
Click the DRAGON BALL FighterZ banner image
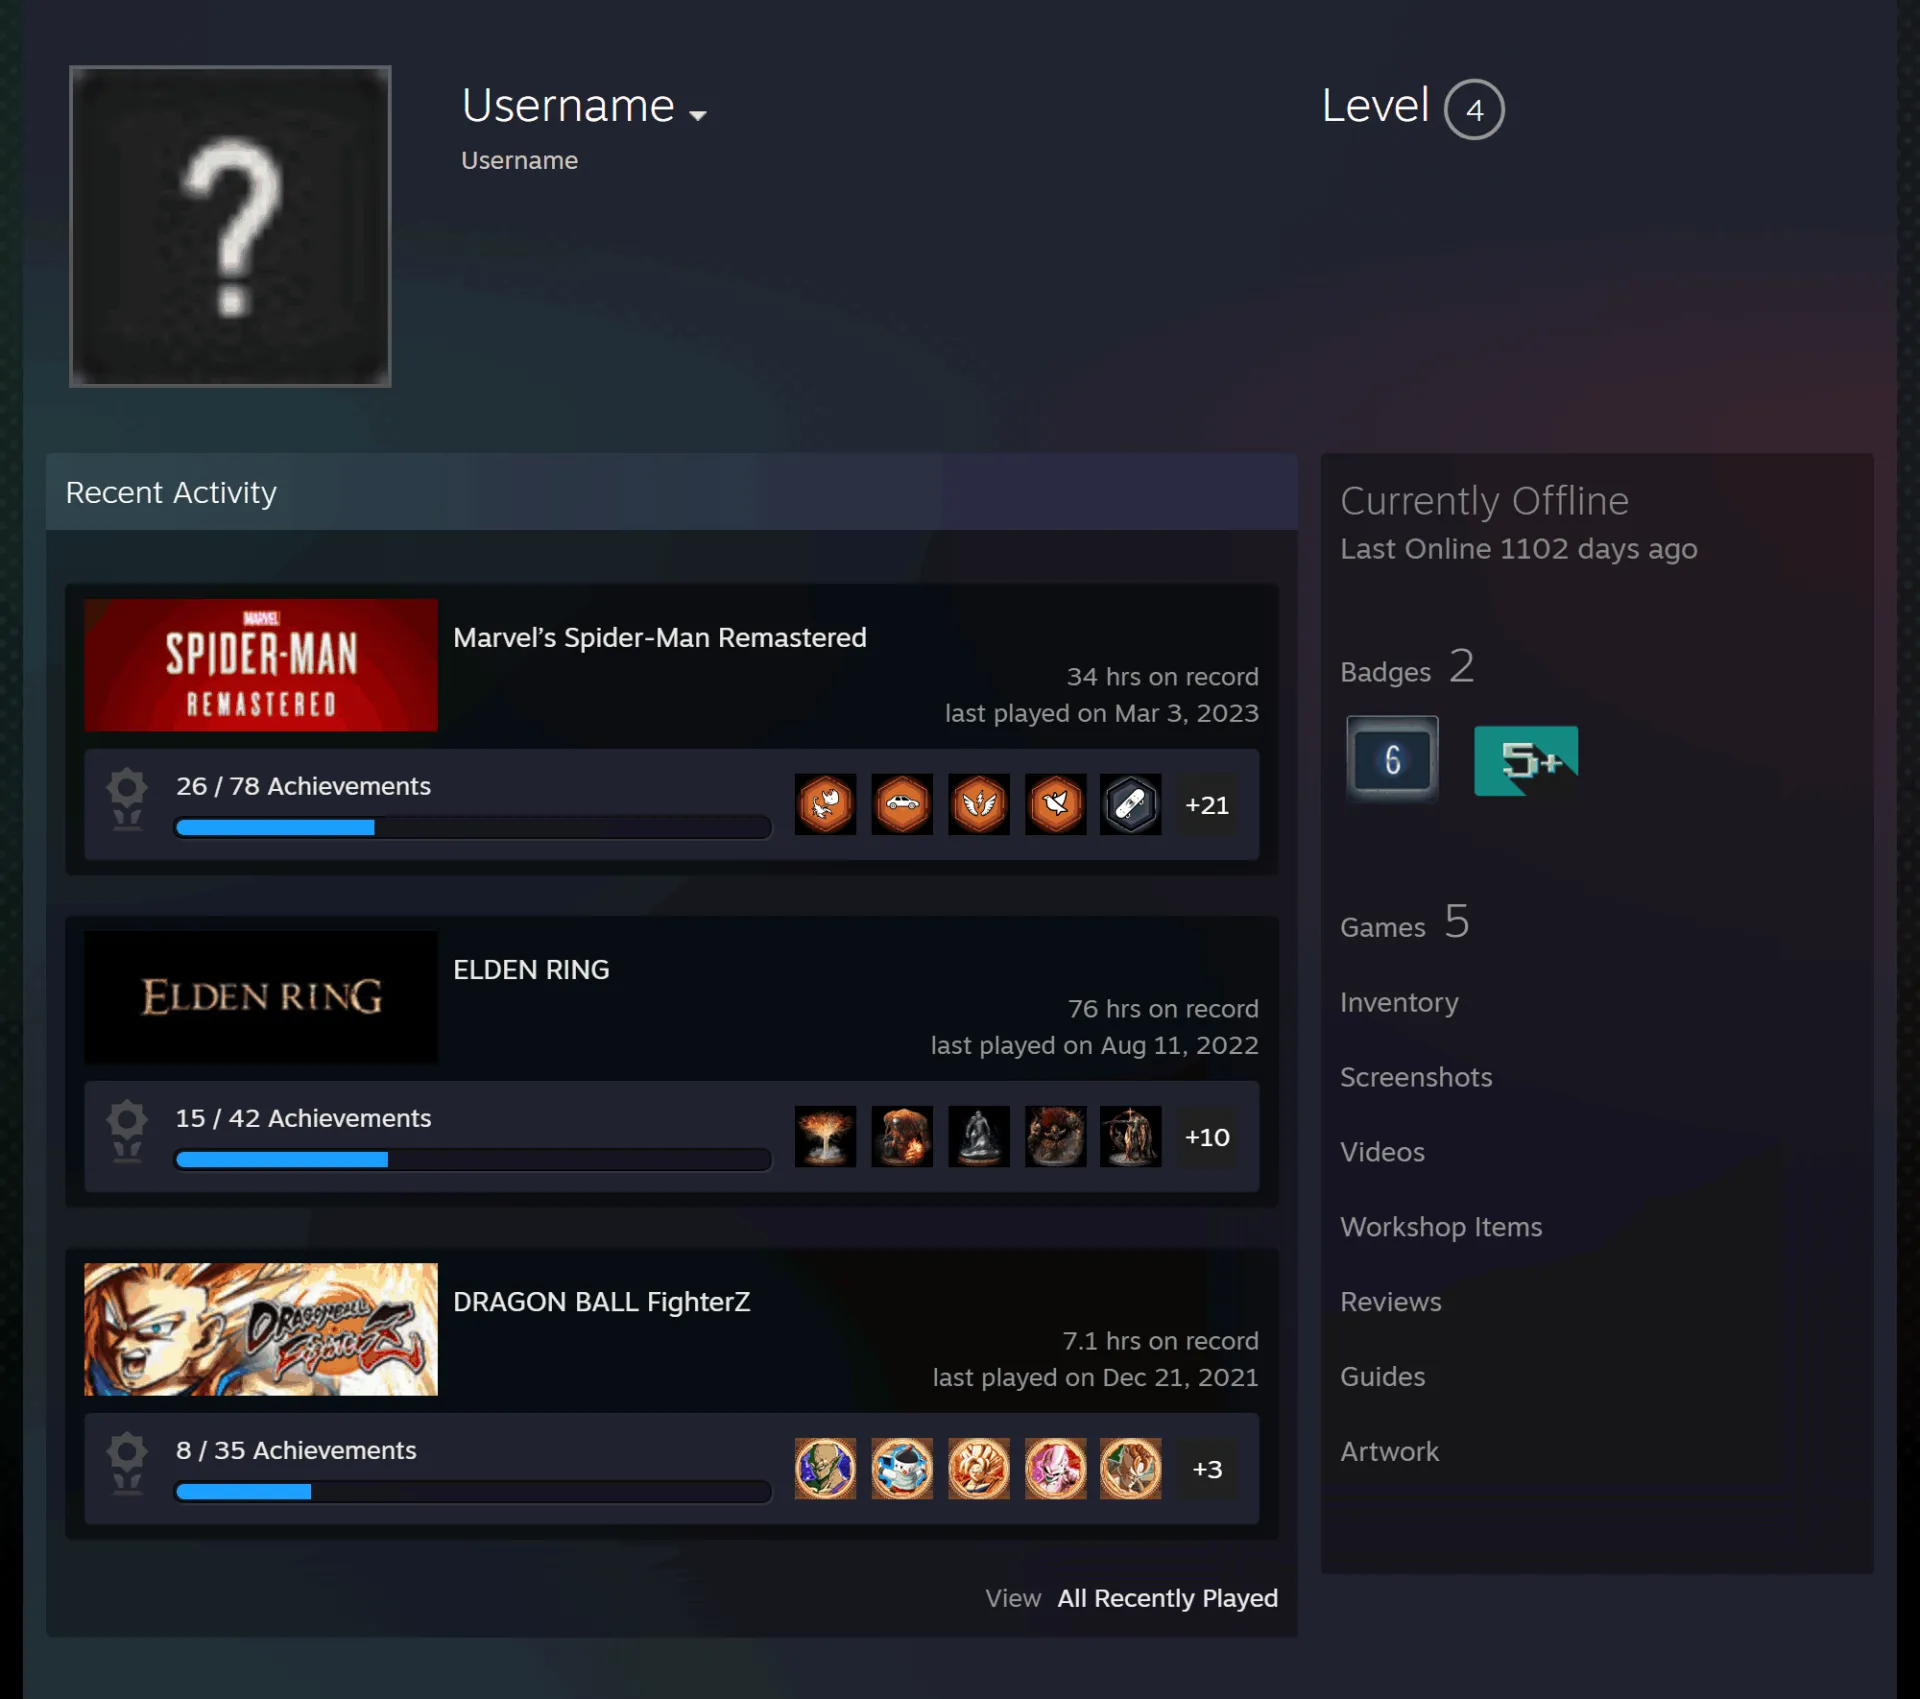click(261, 1329)
